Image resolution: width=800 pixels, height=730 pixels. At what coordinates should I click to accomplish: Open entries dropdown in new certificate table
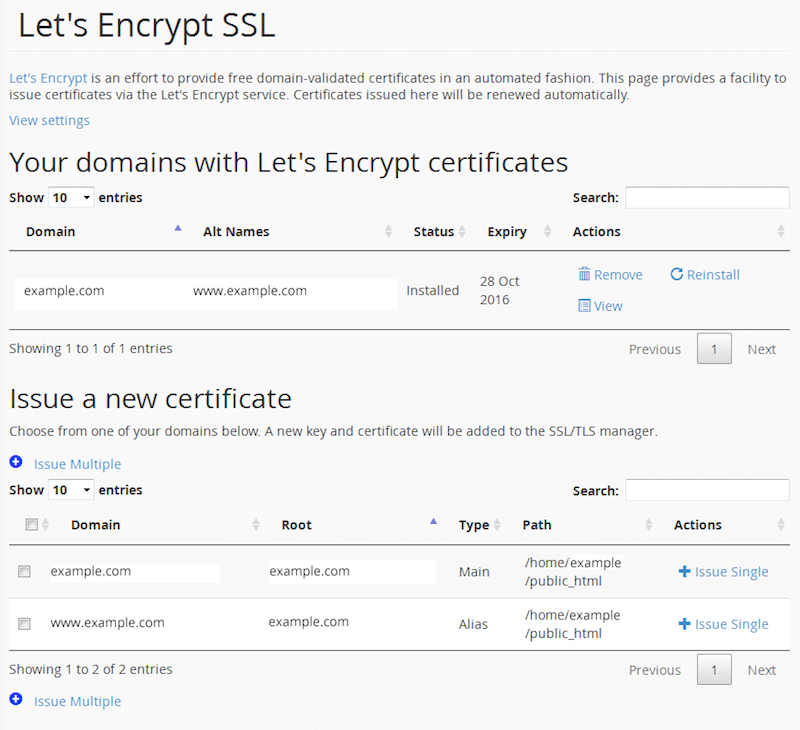(71, 490)
